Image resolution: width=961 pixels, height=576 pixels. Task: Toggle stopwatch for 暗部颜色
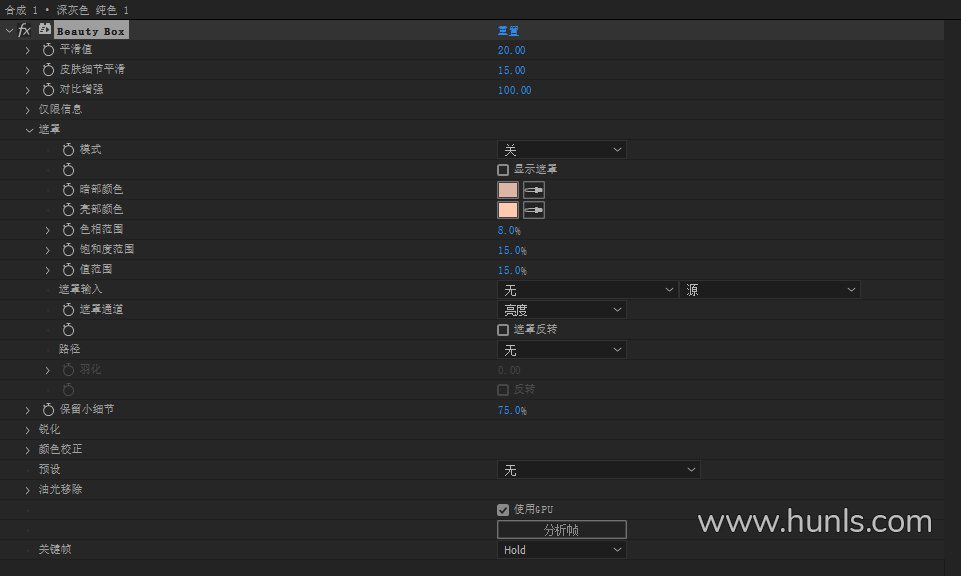[x=69, y=189]
